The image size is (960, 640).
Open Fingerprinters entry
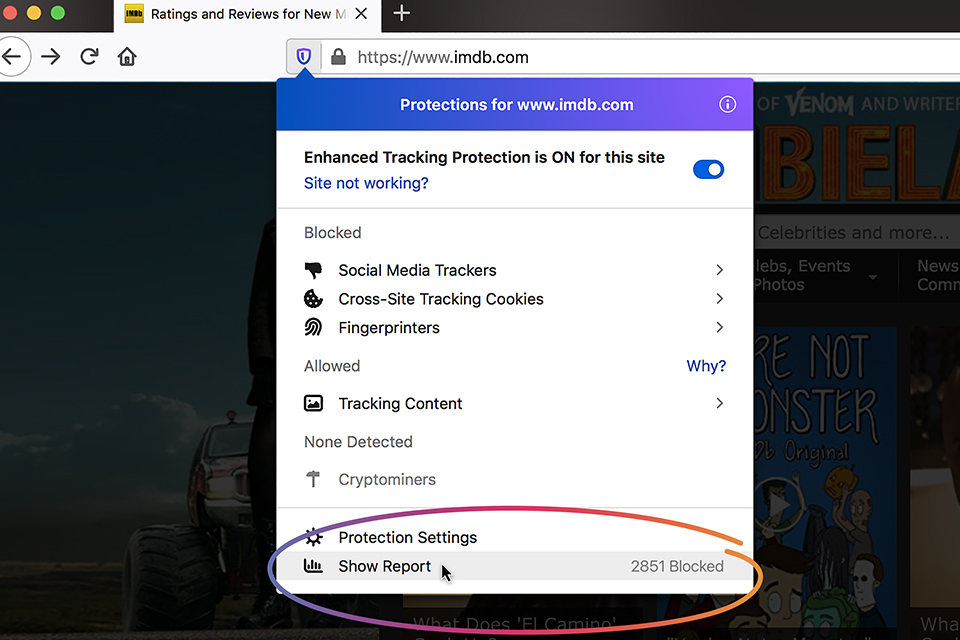(x=514, y=328)
